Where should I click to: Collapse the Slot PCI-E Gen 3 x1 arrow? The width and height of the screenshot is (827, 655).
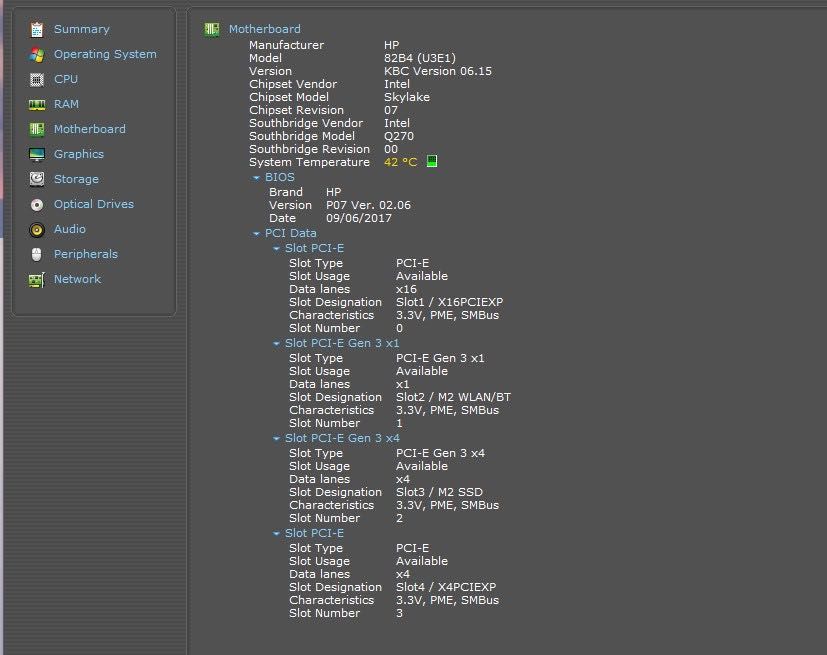click(276, 343)
